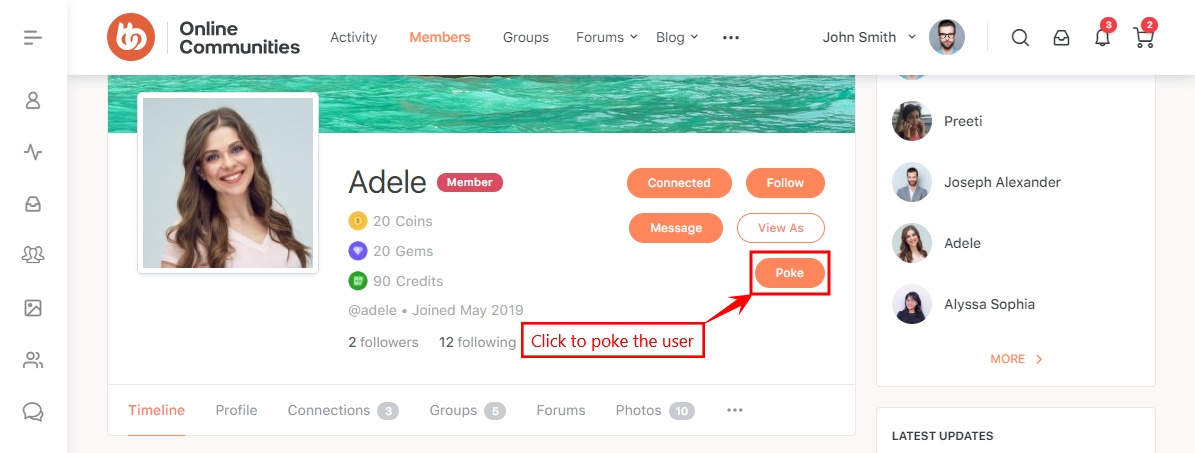
Task: Open the activity pulse sidebar icon
Action: 33,152
